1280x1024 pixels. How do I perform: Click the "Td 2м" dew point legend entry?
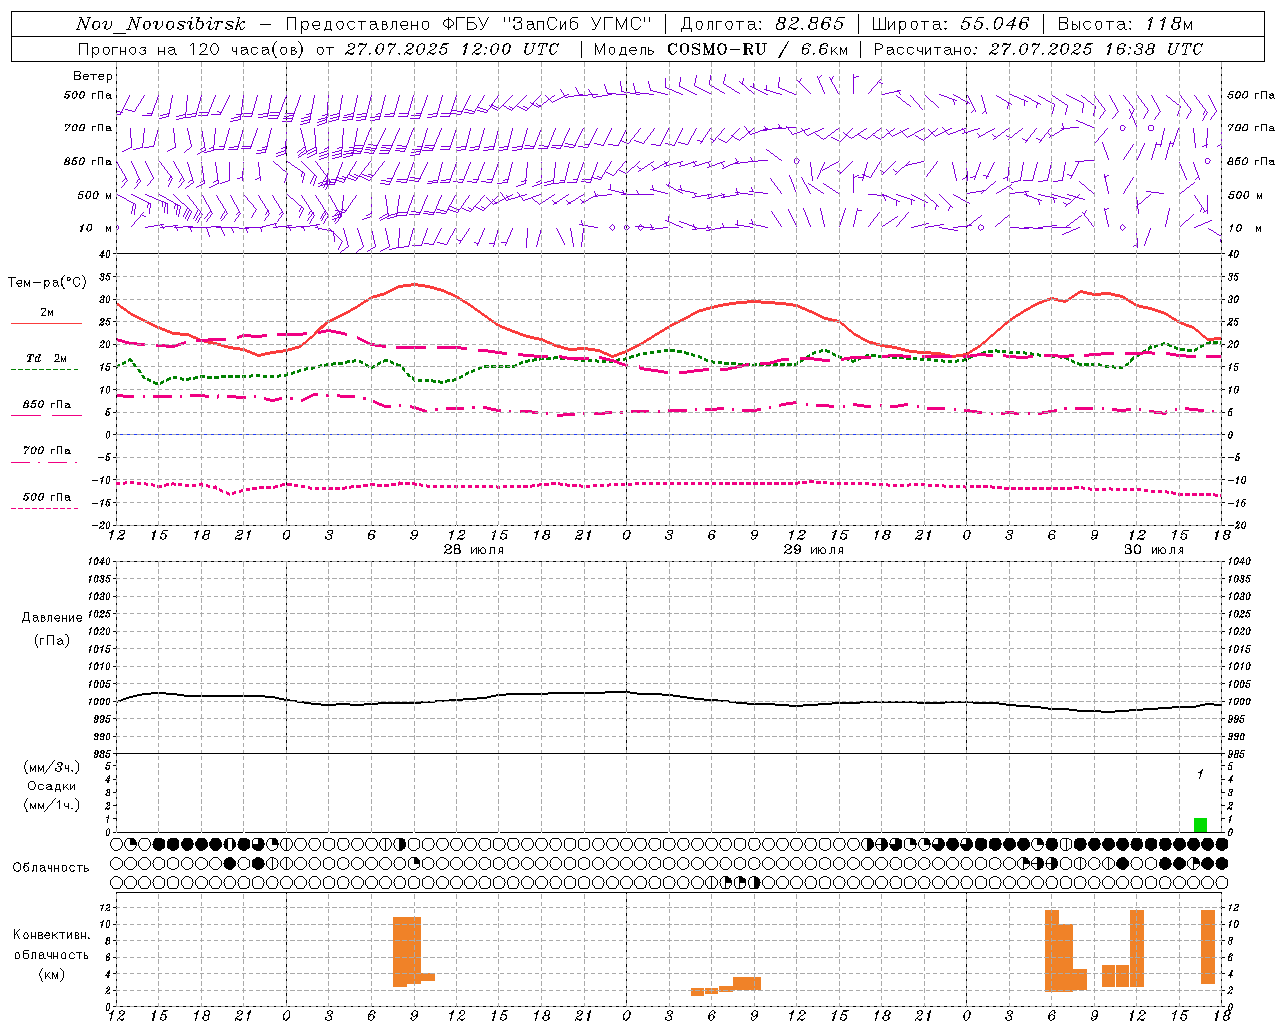pos(47,358)
